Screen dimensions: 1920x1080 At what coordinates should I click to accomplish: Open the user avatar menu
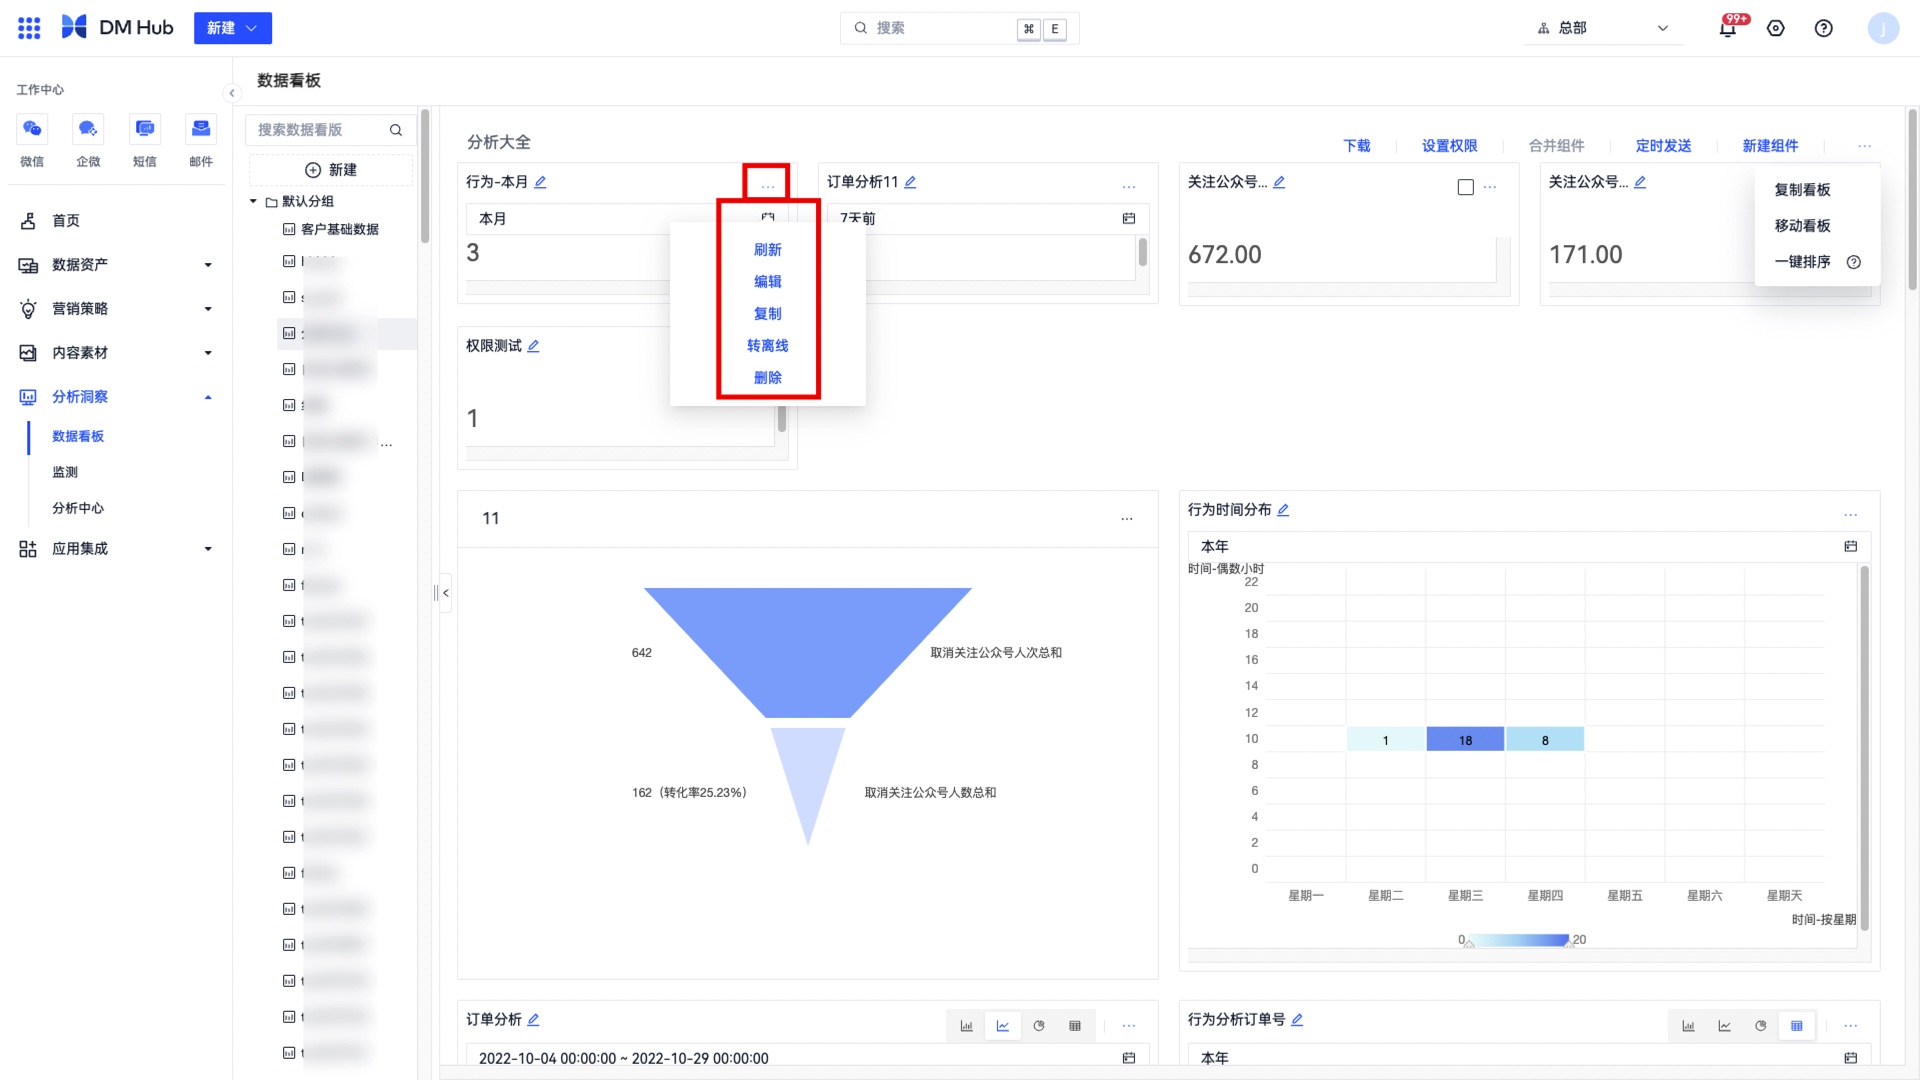[1884, 28]
